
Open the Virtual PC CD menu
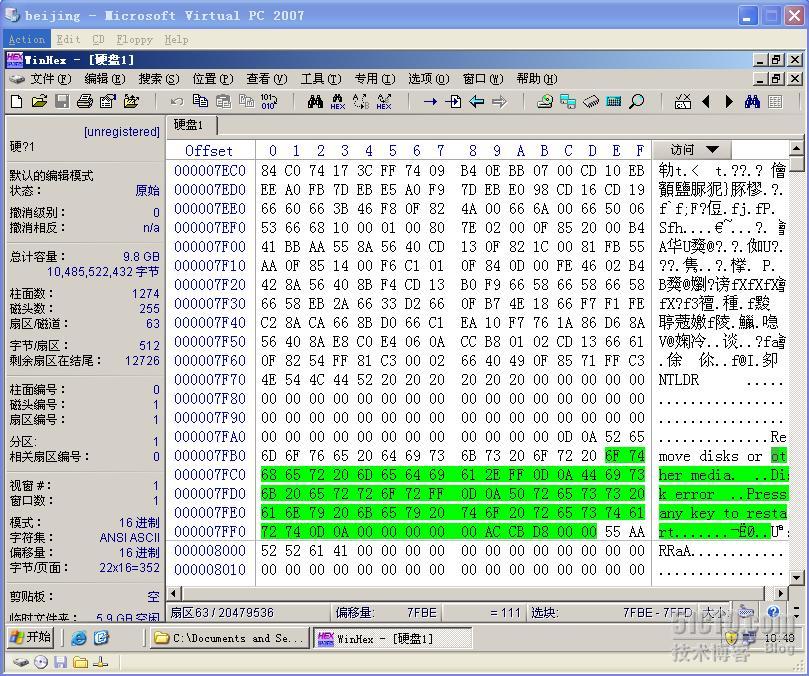99,39
